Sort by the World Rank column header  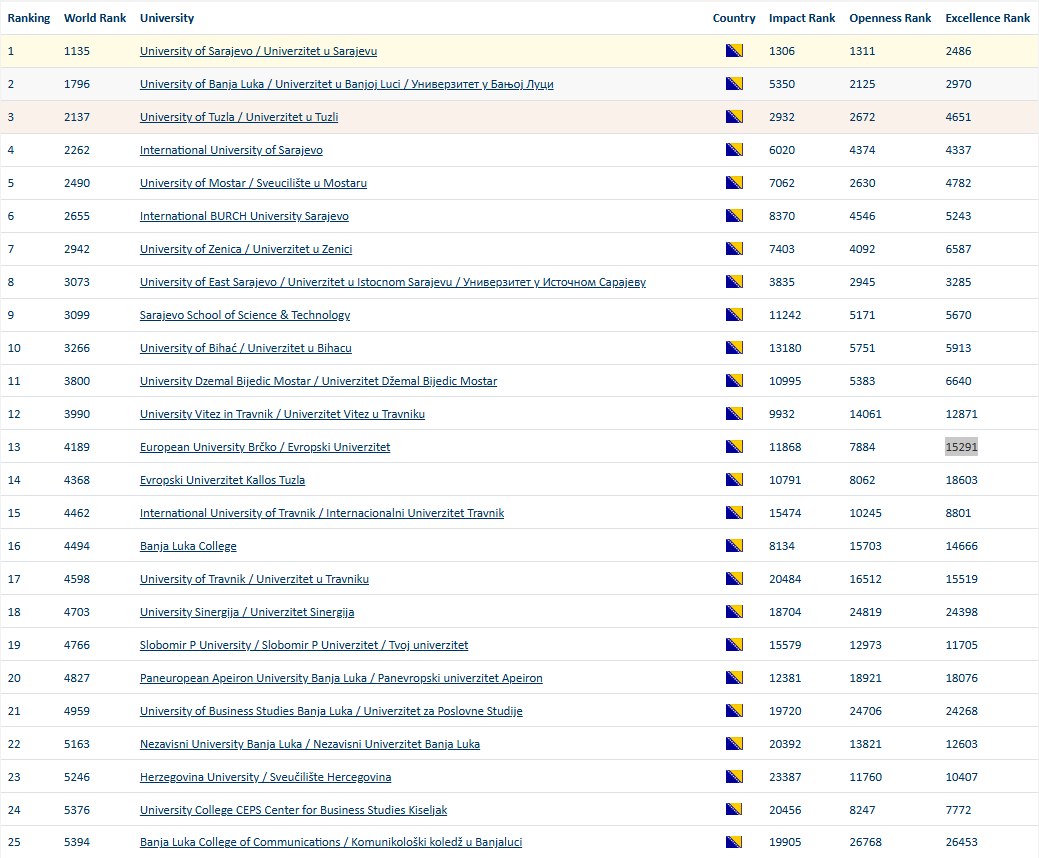pos(95,18)
